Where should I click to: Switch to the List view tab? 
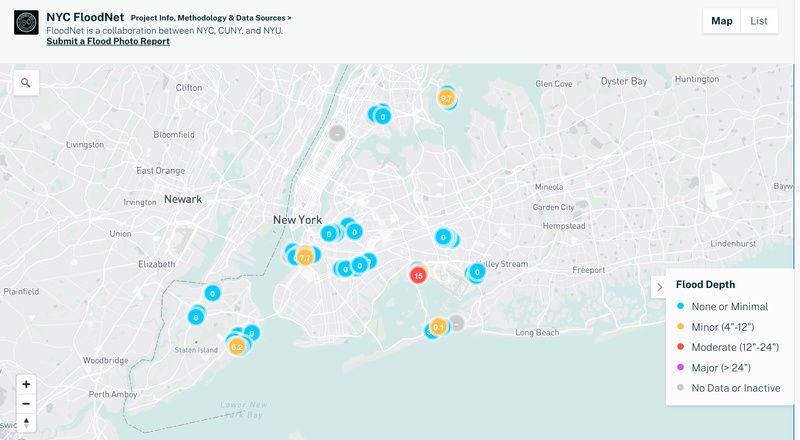[759, 21]
